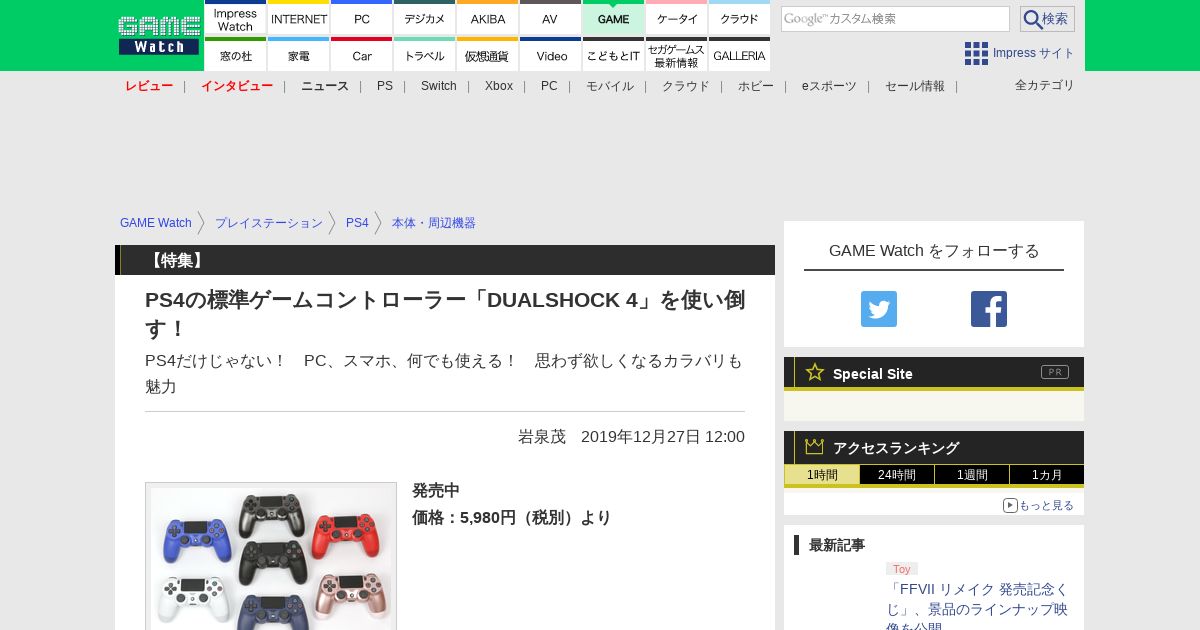This screenshot has height=630, width=1200.
Task: Open the トラベル site tab
Action: coord(425,54)
